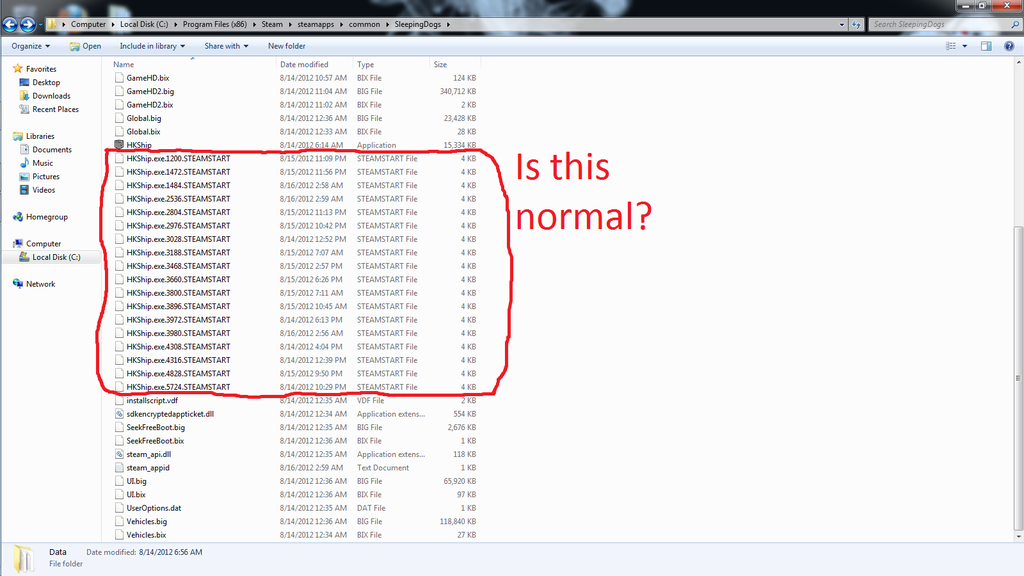1024x576 pixels.
Task: Expand address bar history dropdown
Action: point(841,24)
